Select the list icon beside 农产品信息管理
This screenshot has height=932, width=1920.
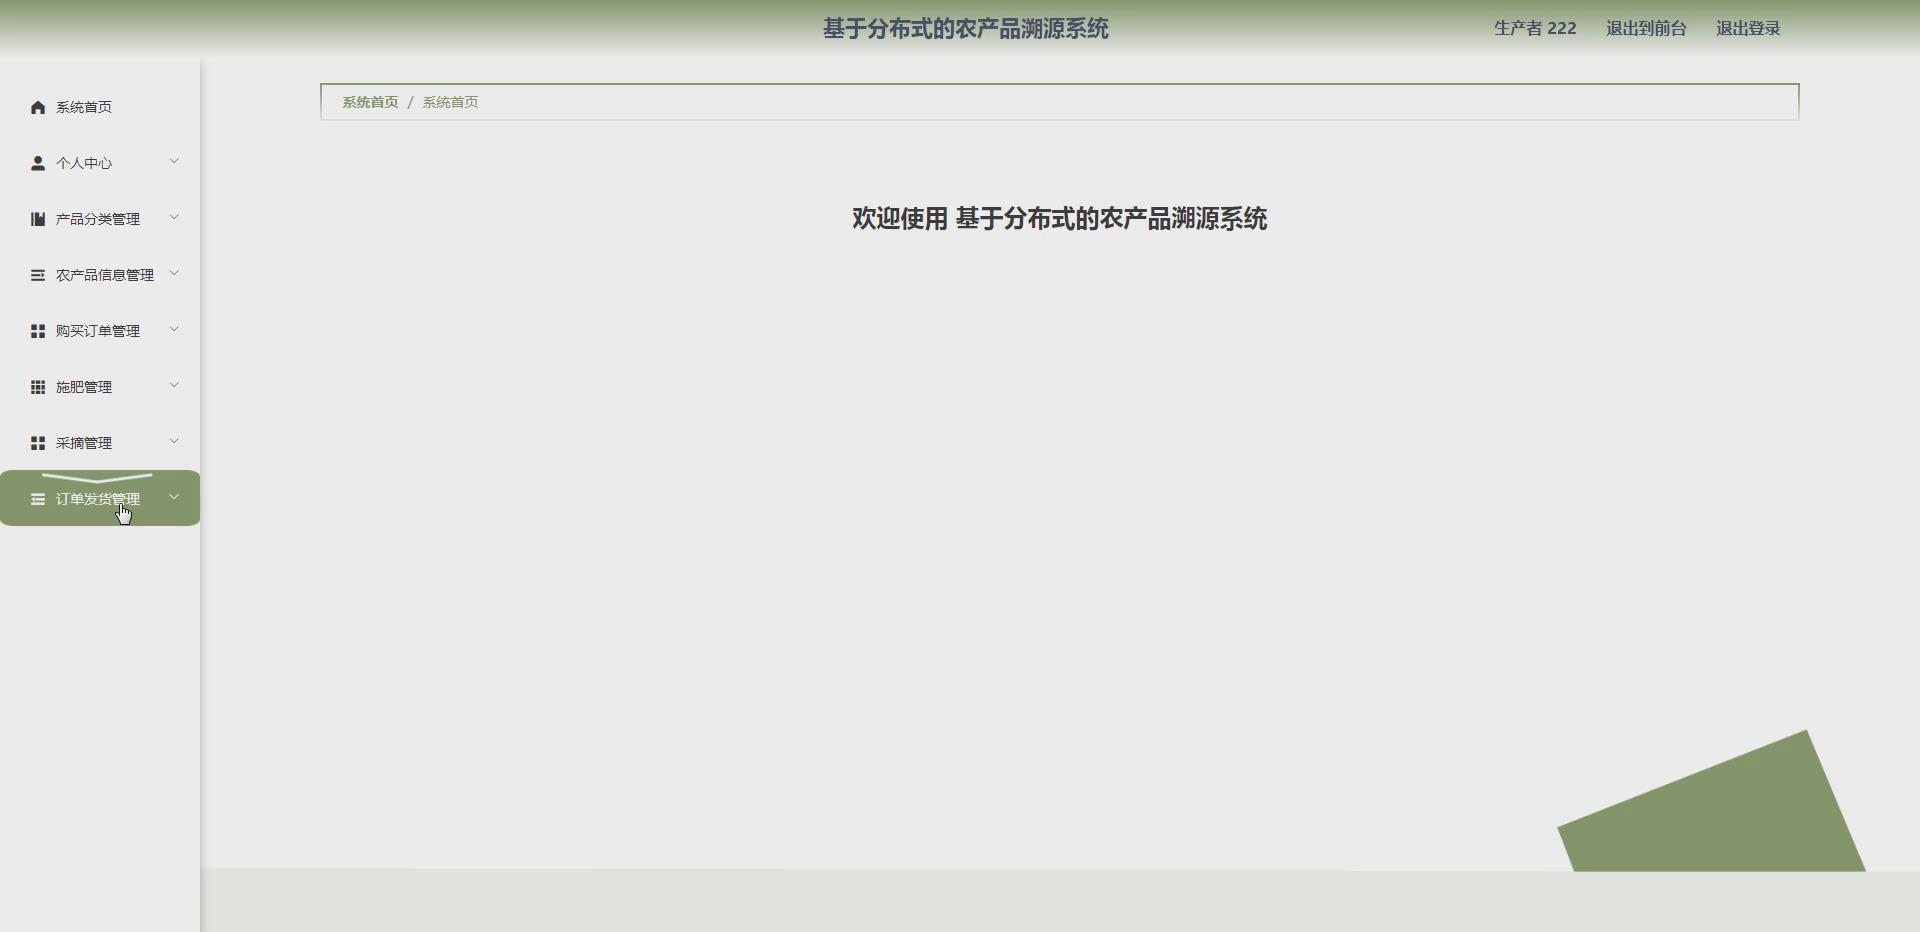38,274
